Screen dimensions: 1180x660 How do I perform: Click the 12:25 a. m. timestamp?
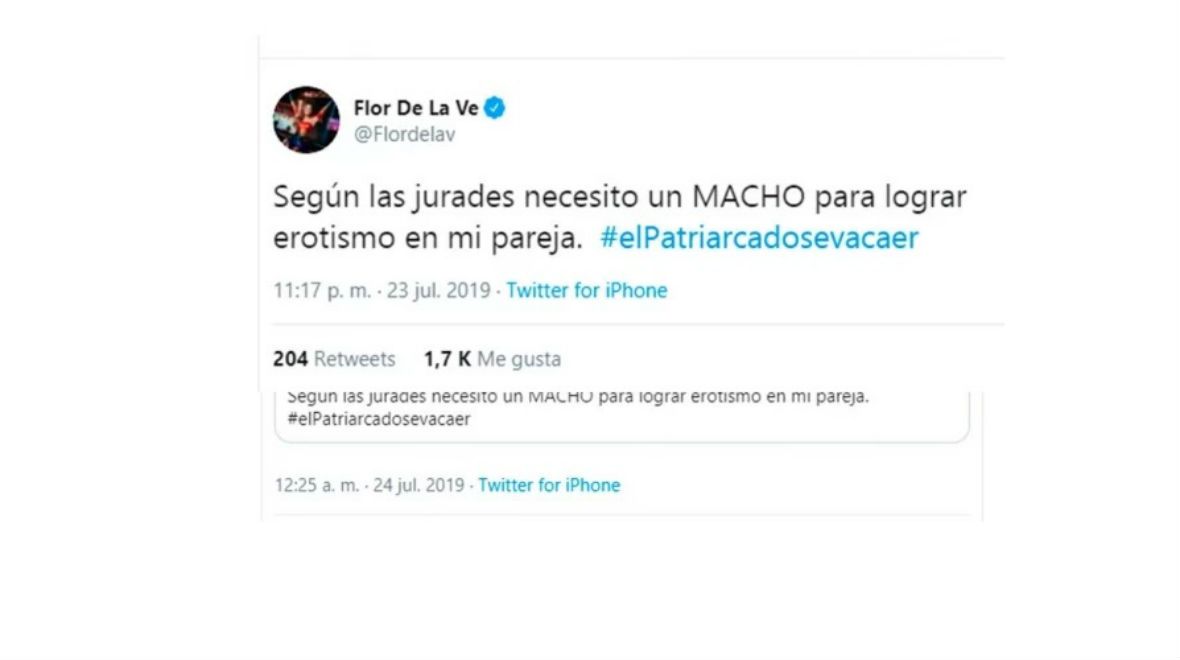pyautogui.click(x=317, y=485)
